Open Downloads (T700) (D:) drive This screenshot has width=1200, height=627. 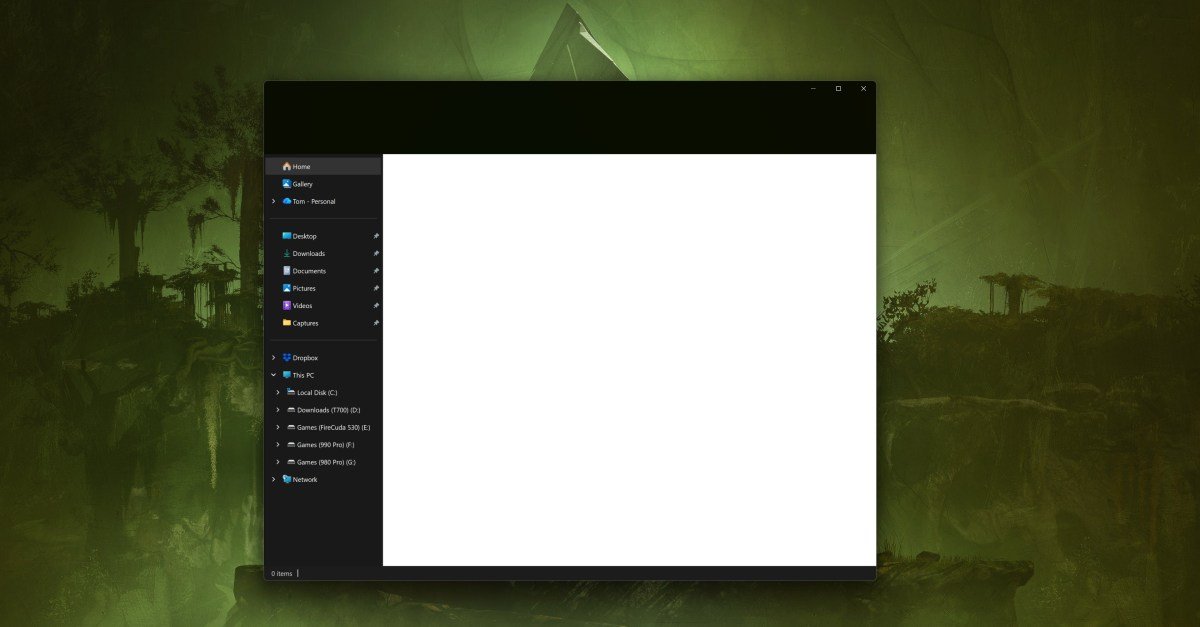pyautogui.click(x=318, y=409)
